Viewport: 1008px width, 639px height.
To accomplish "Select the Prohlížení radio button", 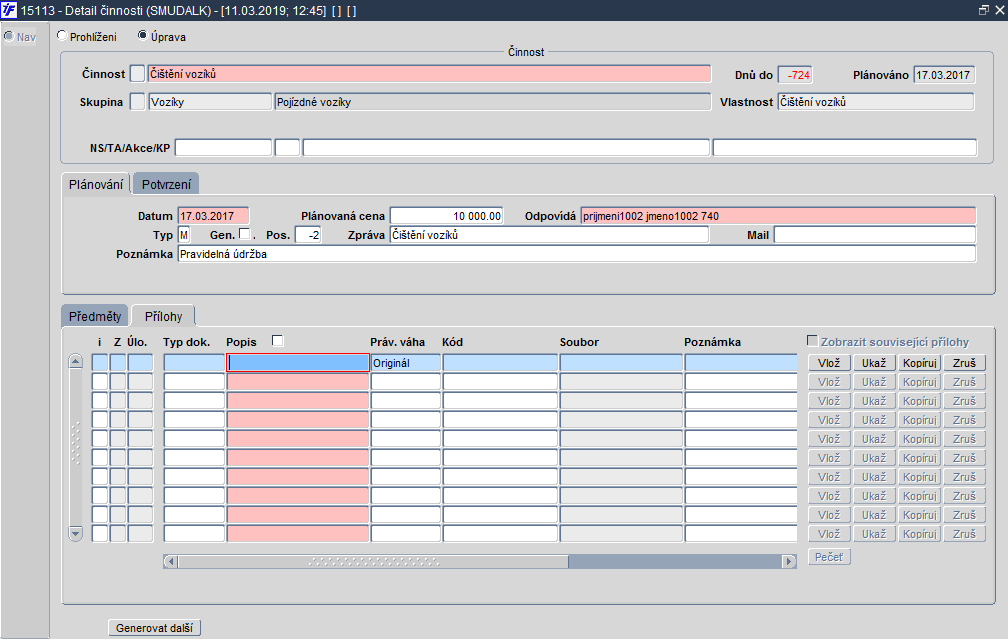I will tap(62, 36).
